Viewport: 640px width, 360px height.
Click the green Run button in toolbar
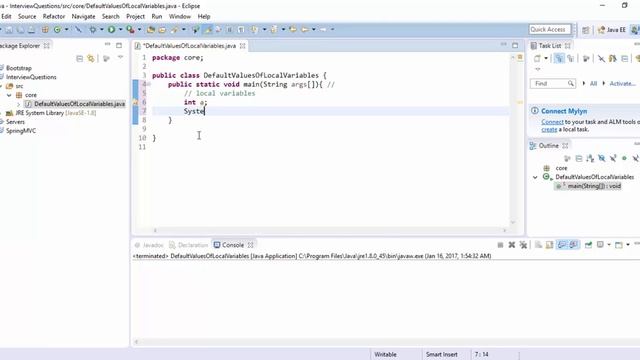111,29
